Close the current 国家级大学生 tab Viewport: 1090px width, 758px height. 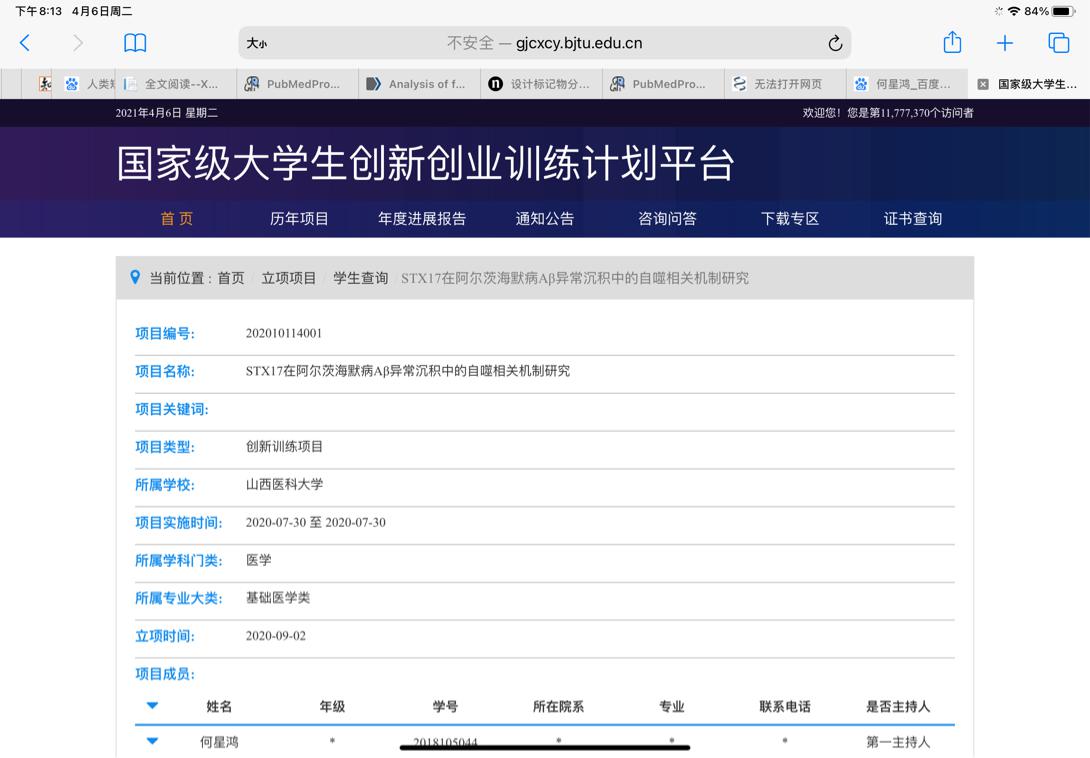point(983,84)
